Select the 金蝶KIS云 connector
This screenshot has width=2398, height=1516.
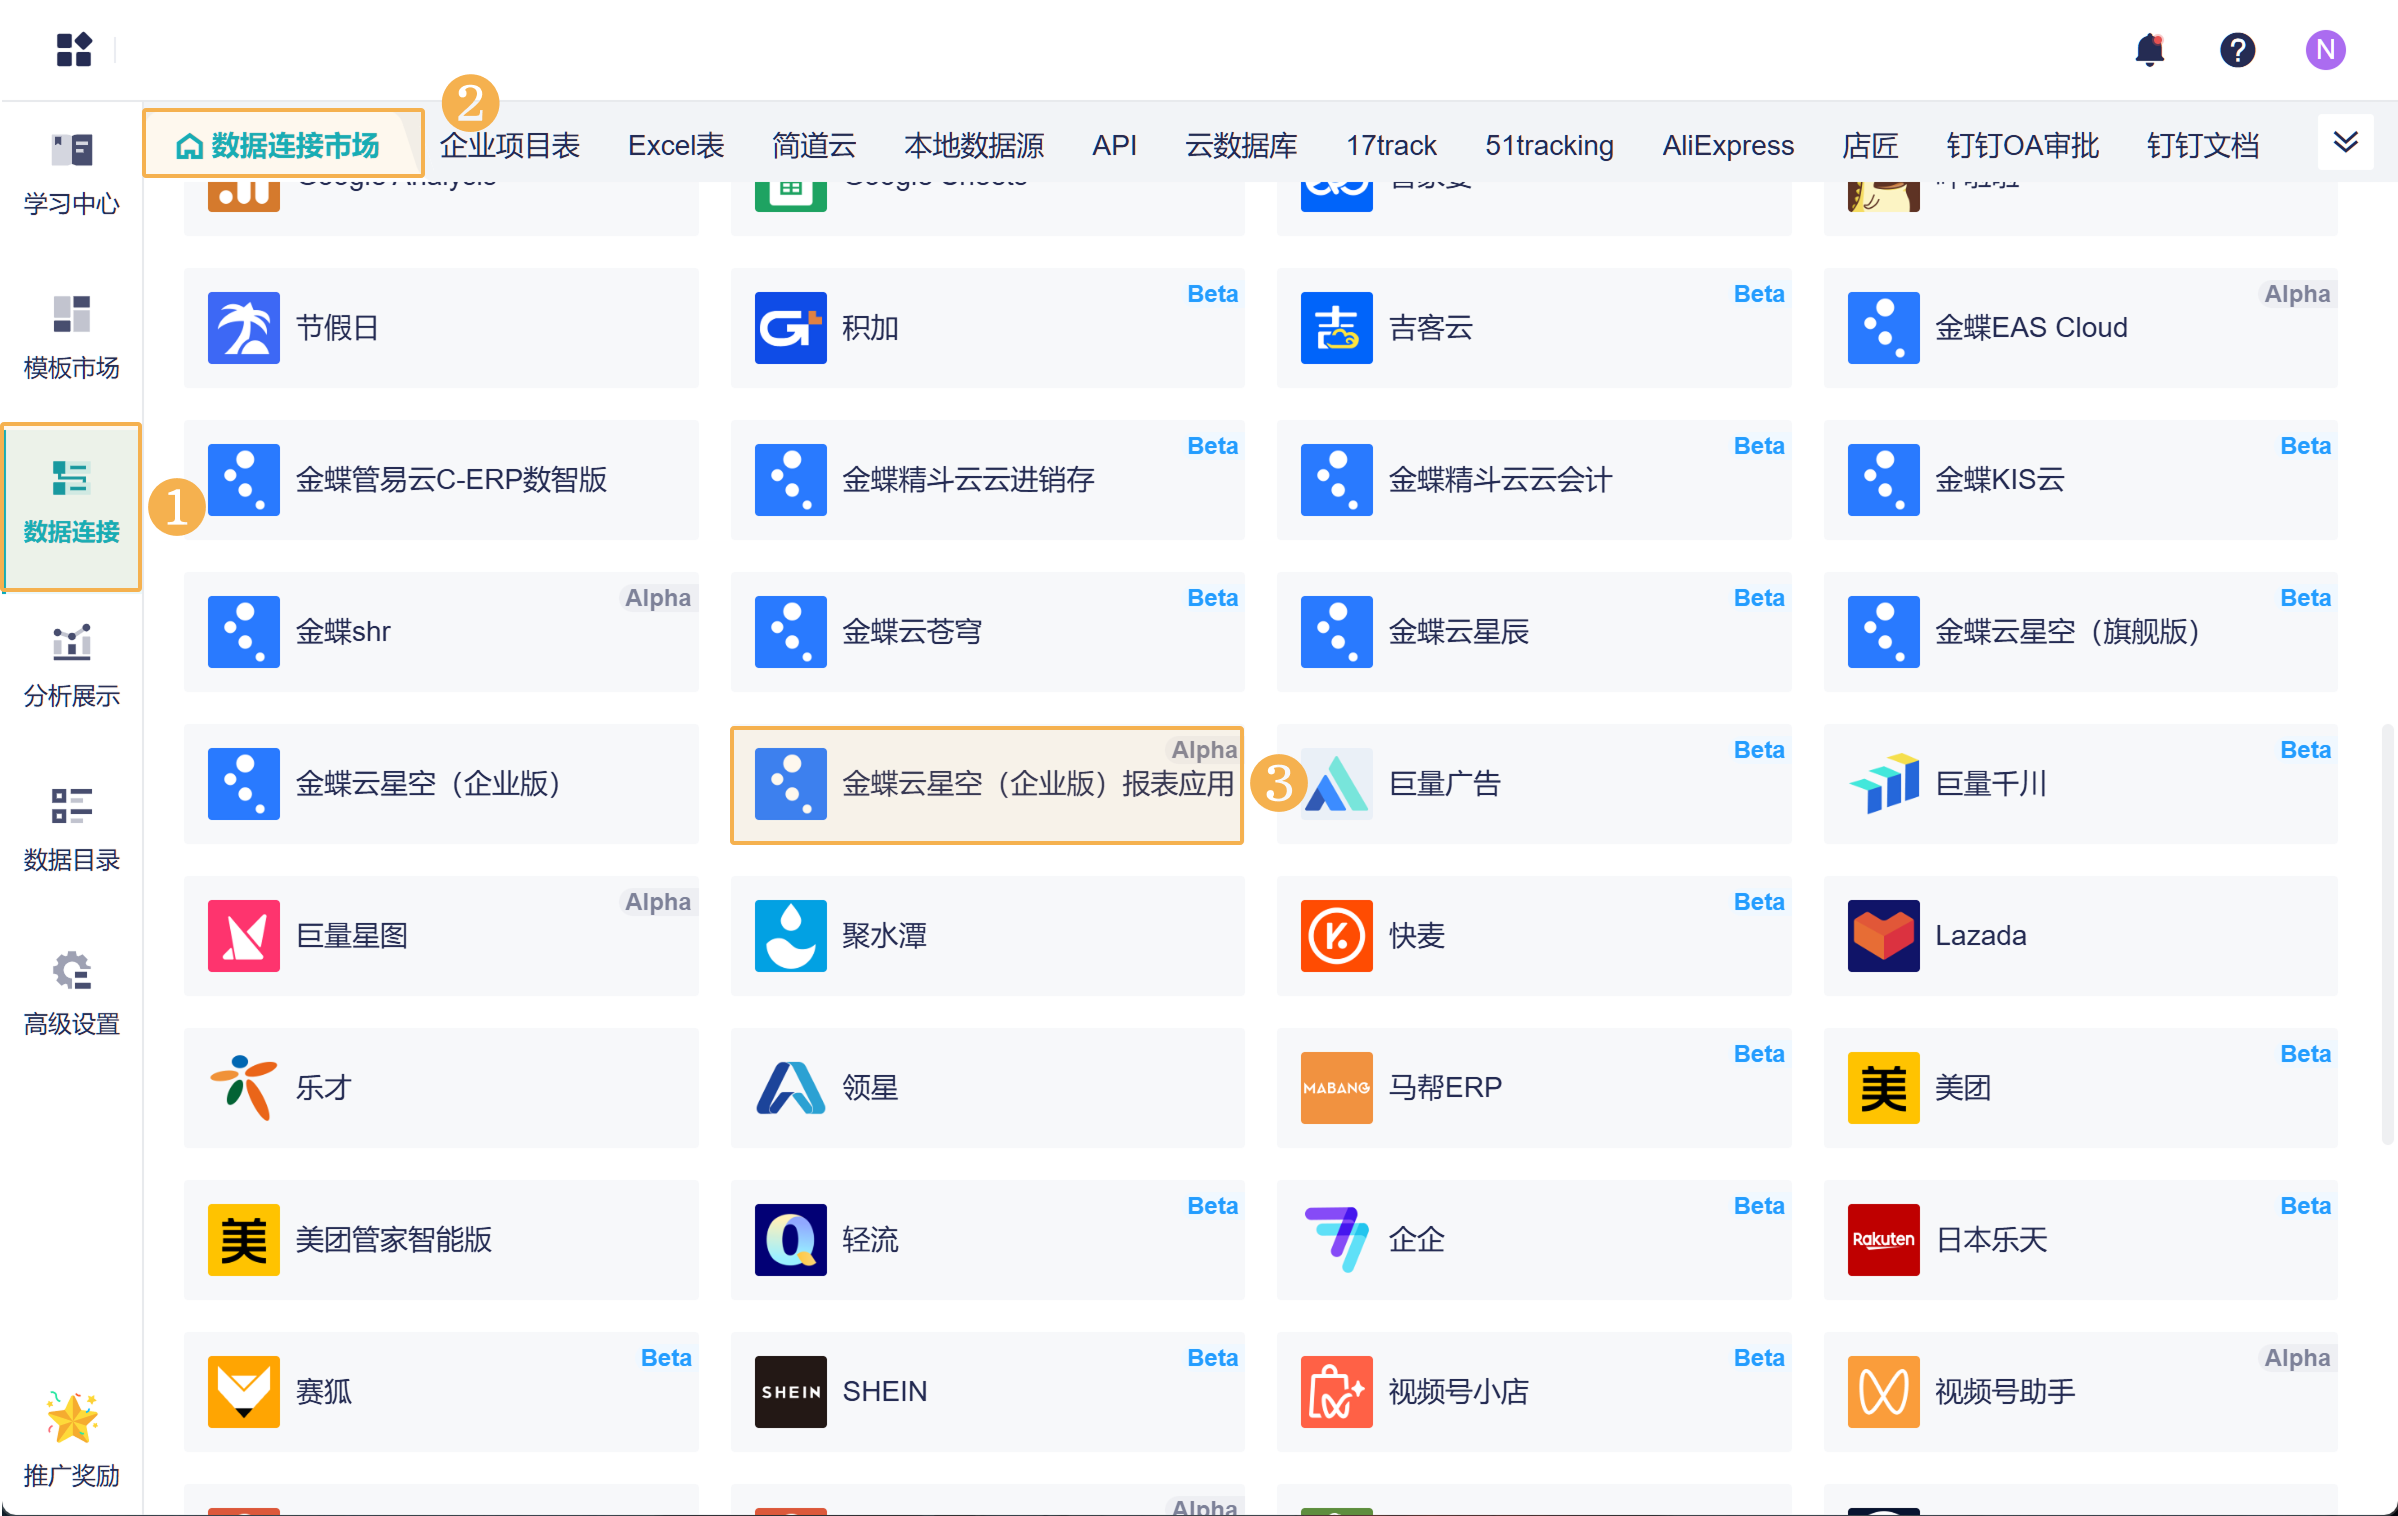point(2081,480)
